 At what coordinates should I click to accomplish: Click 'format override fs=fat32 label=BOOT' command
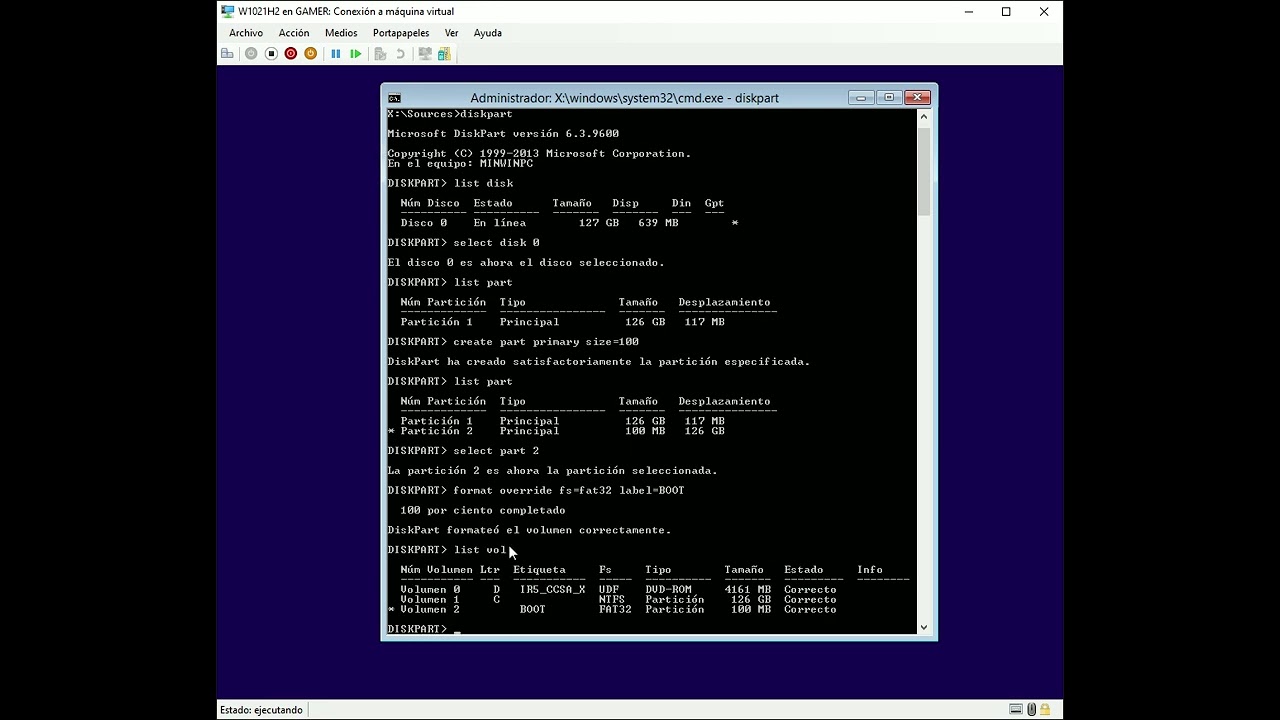(569, 491)
